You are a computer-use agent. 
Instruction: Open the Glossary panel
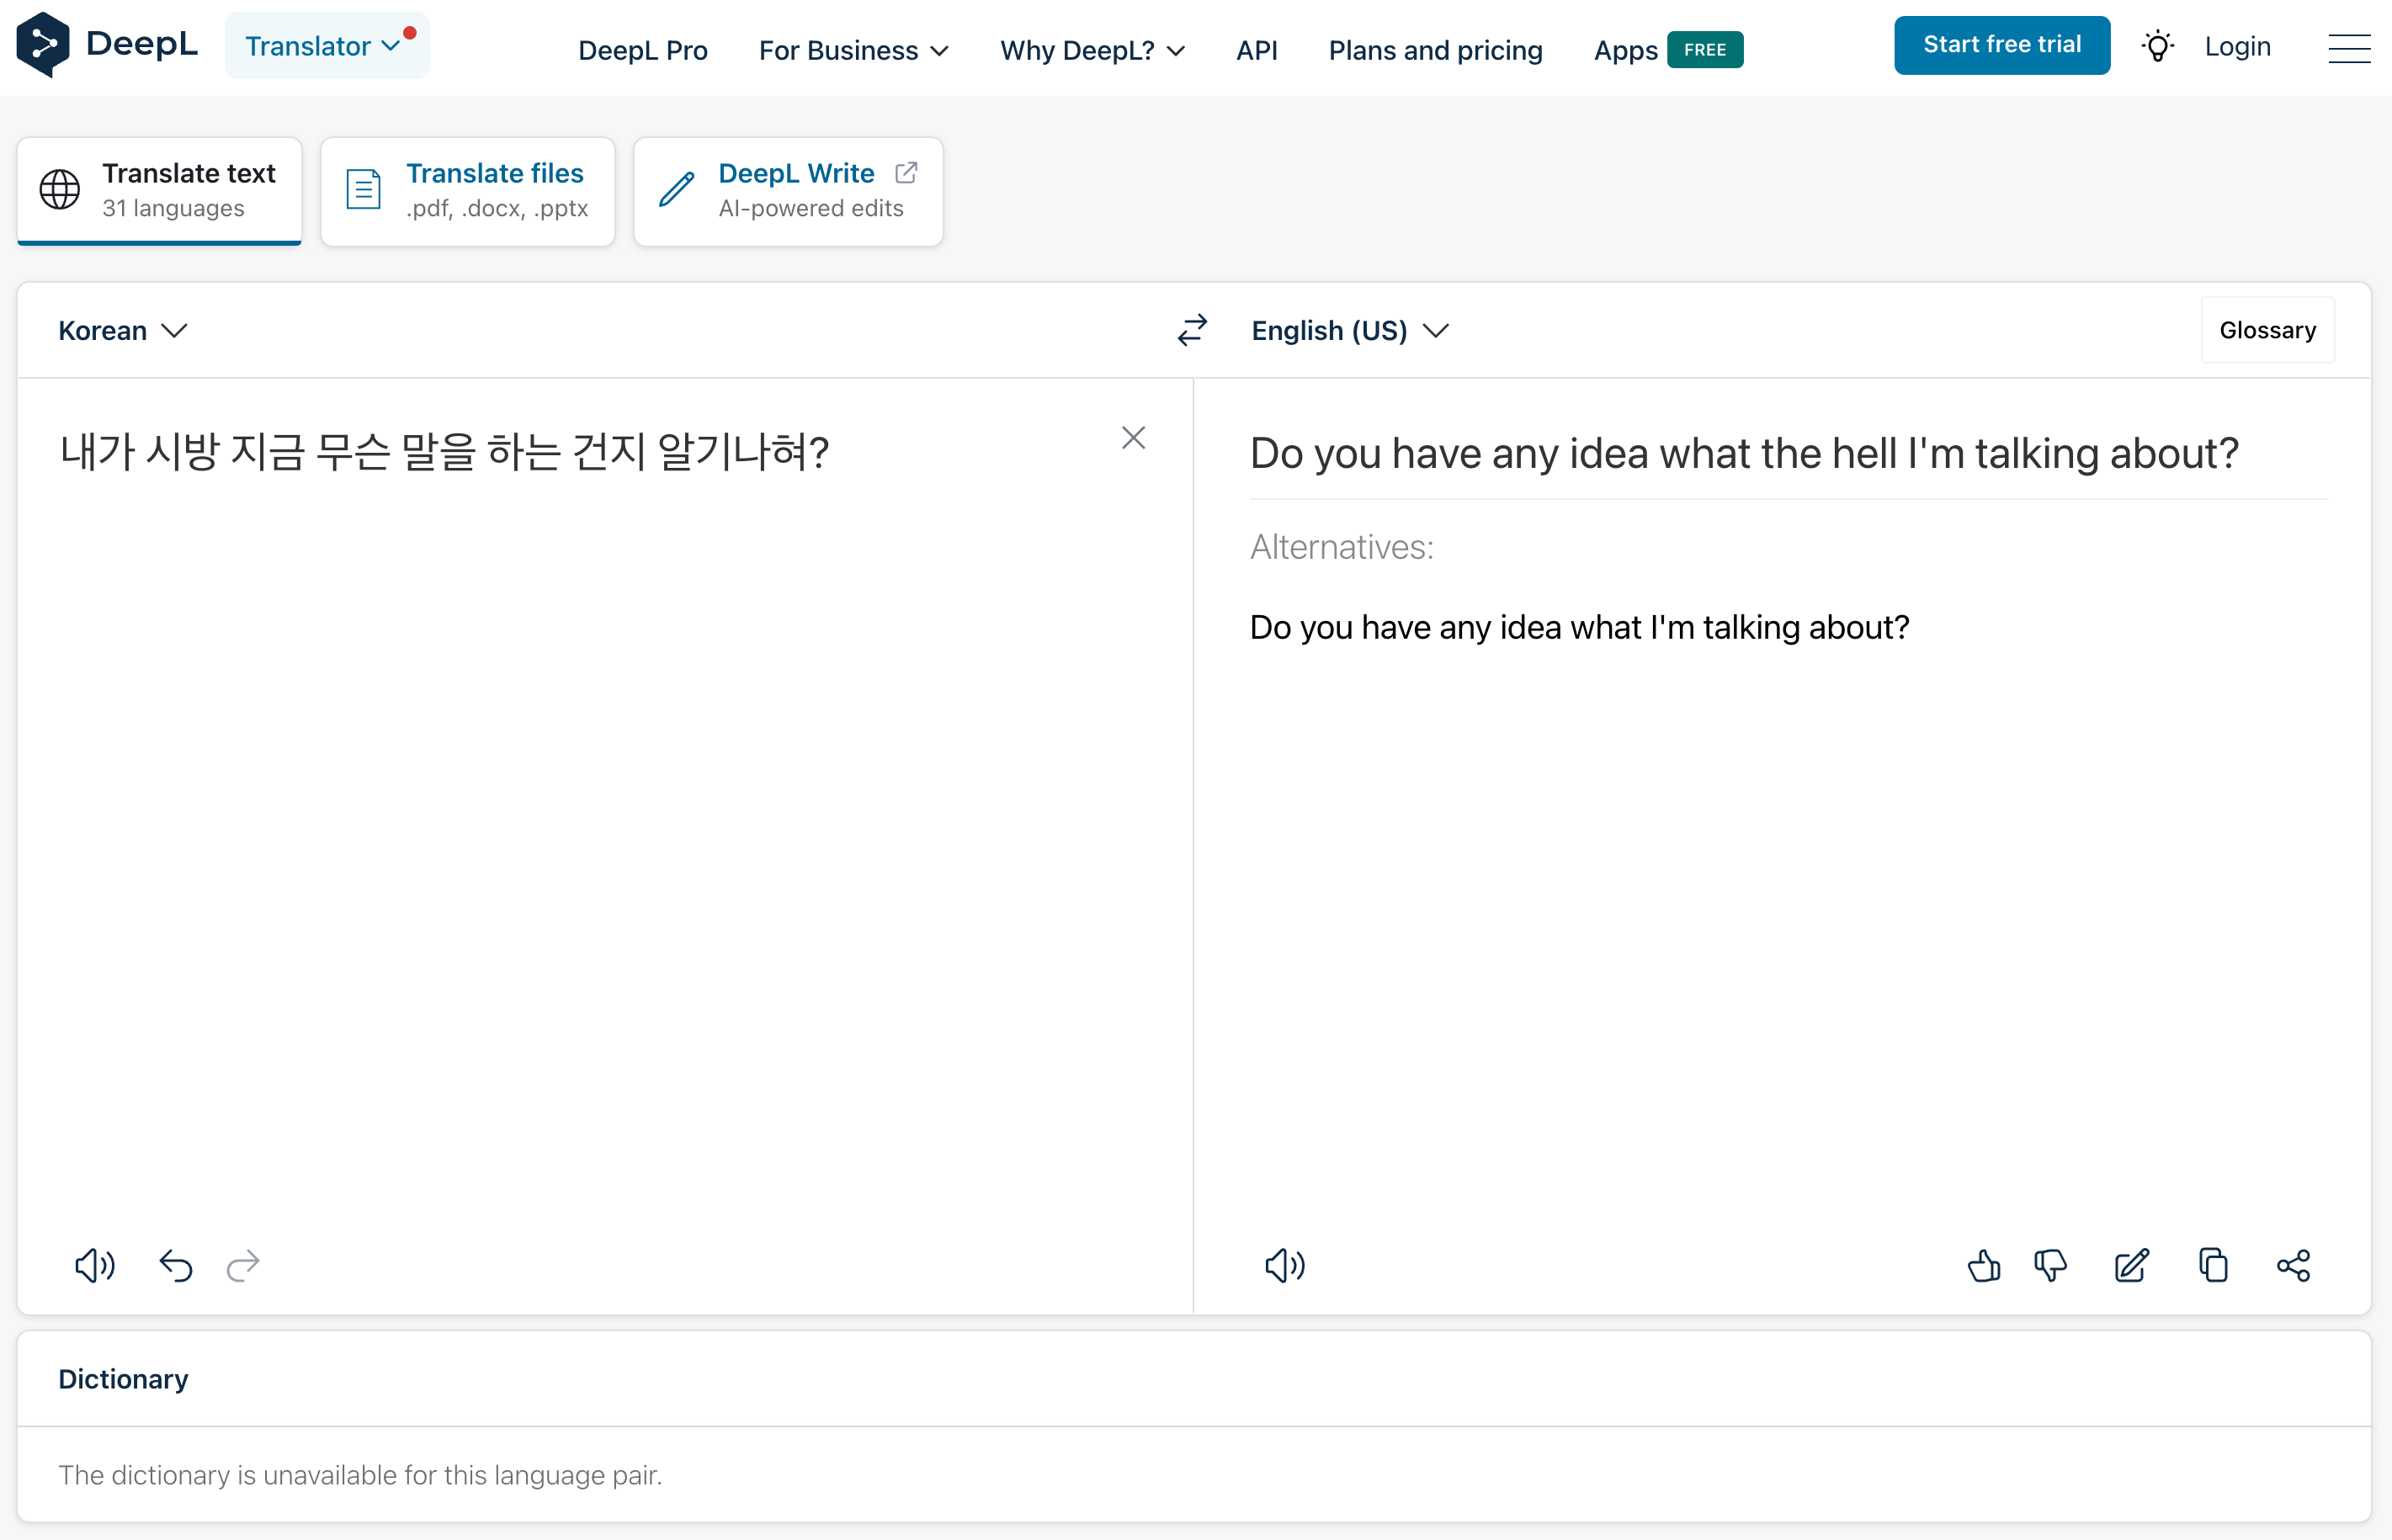pos(2267,330)
